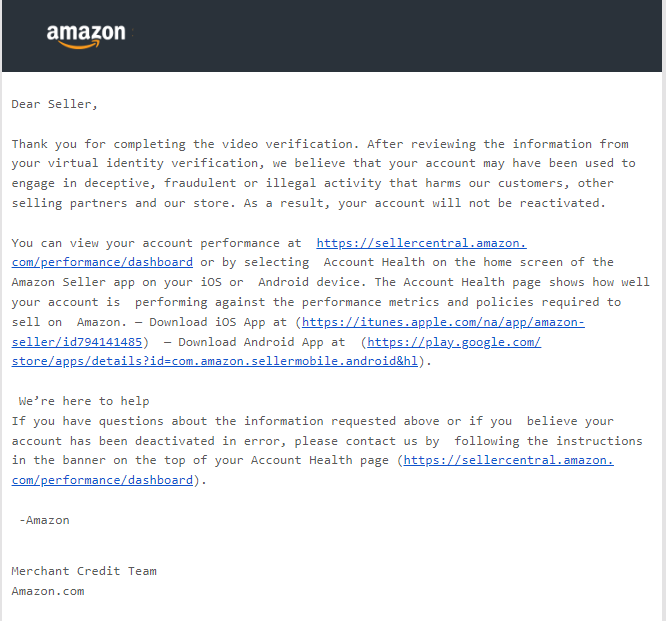Open the sellercentral link after "account performance at"

pyautogui.click(x=421, y=243)
